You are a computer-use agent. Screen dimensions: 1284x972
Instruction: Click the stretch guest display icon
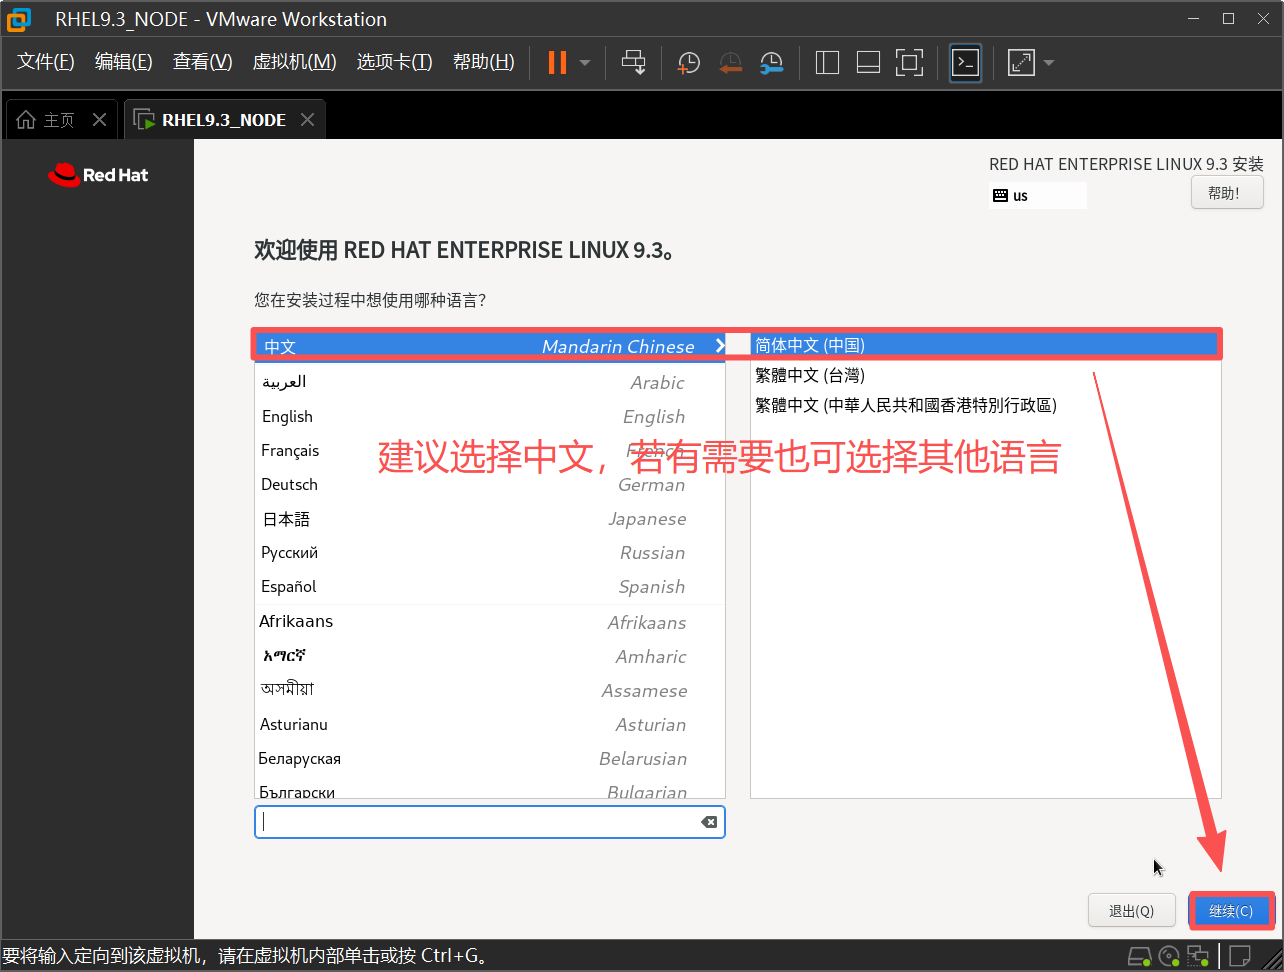(1021, 63)
